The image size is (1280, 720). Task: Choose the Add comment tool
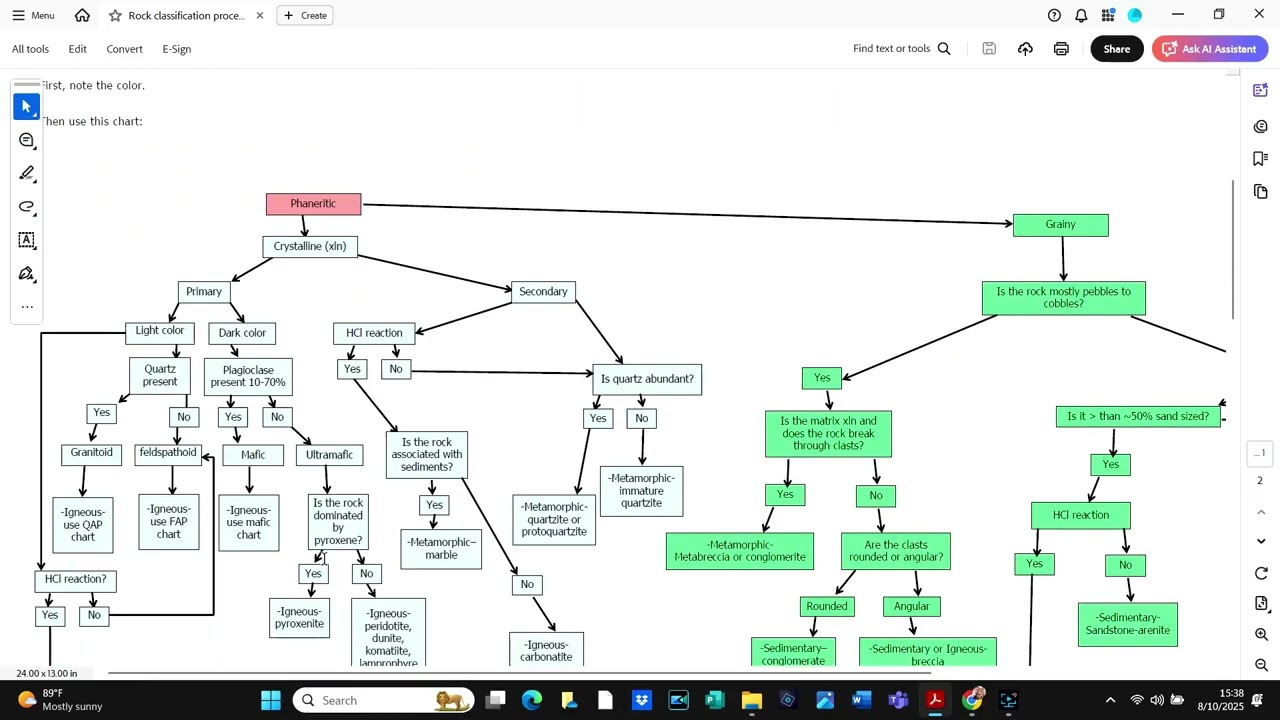tap(27, 140)
